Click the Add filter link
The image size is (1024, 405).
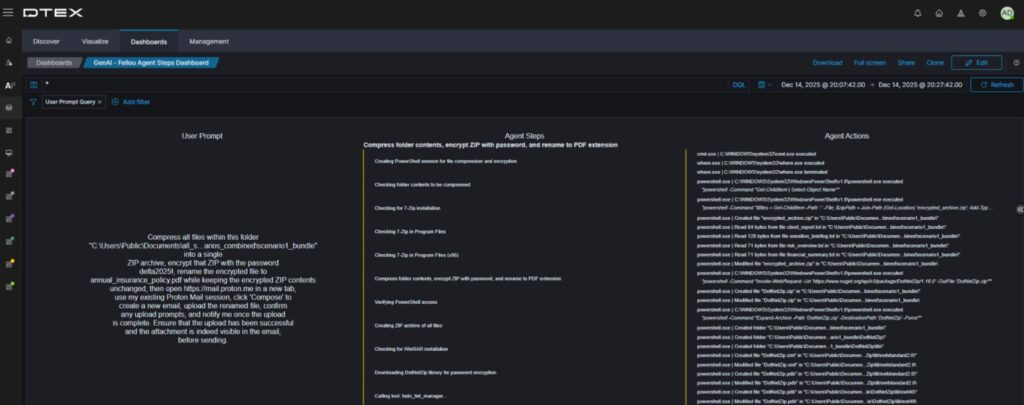tap(131, 102)
